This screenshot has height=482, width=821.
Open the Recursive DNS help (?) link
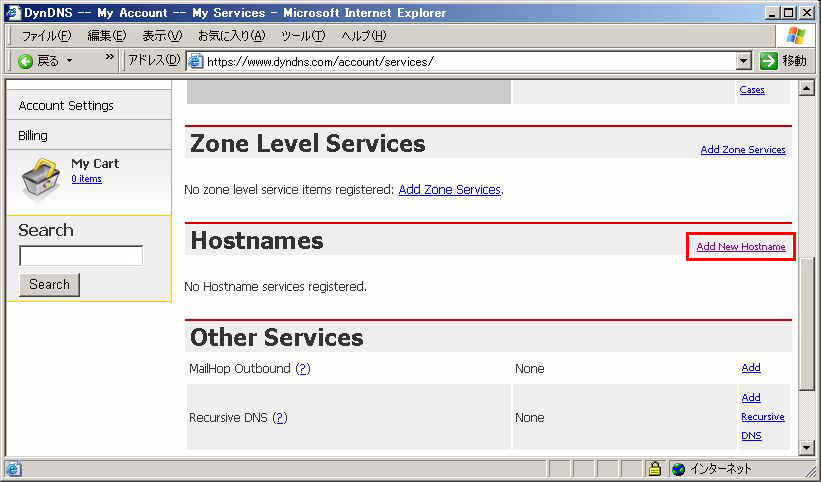coord(280,418)
